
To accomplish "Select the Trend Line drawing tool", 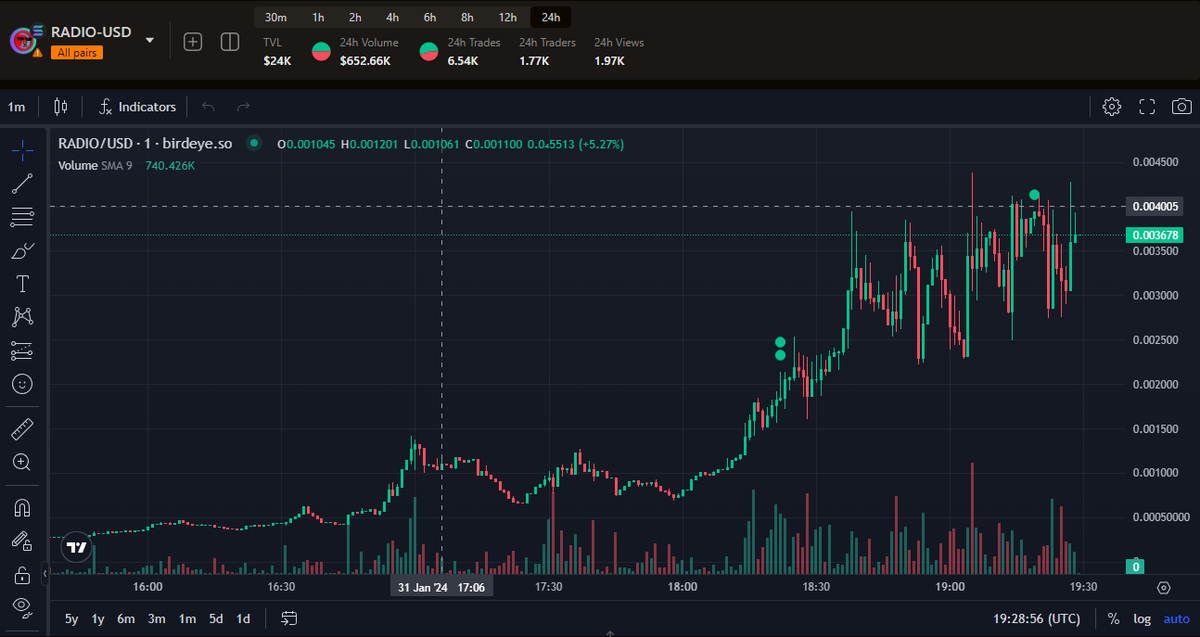I will [22, 183].
